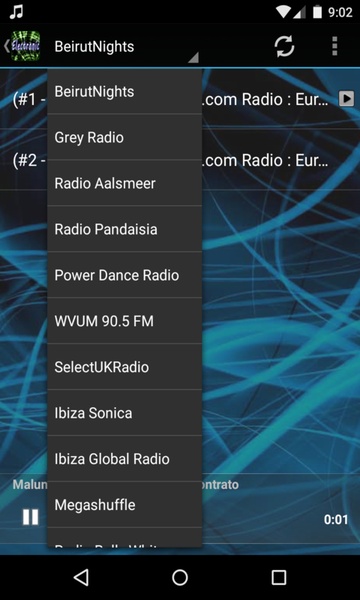This screenshot has height=600, width=360.
Task: Play stream #1 via arrow icon
Action: pyautogui.click(x=346, y=99)
